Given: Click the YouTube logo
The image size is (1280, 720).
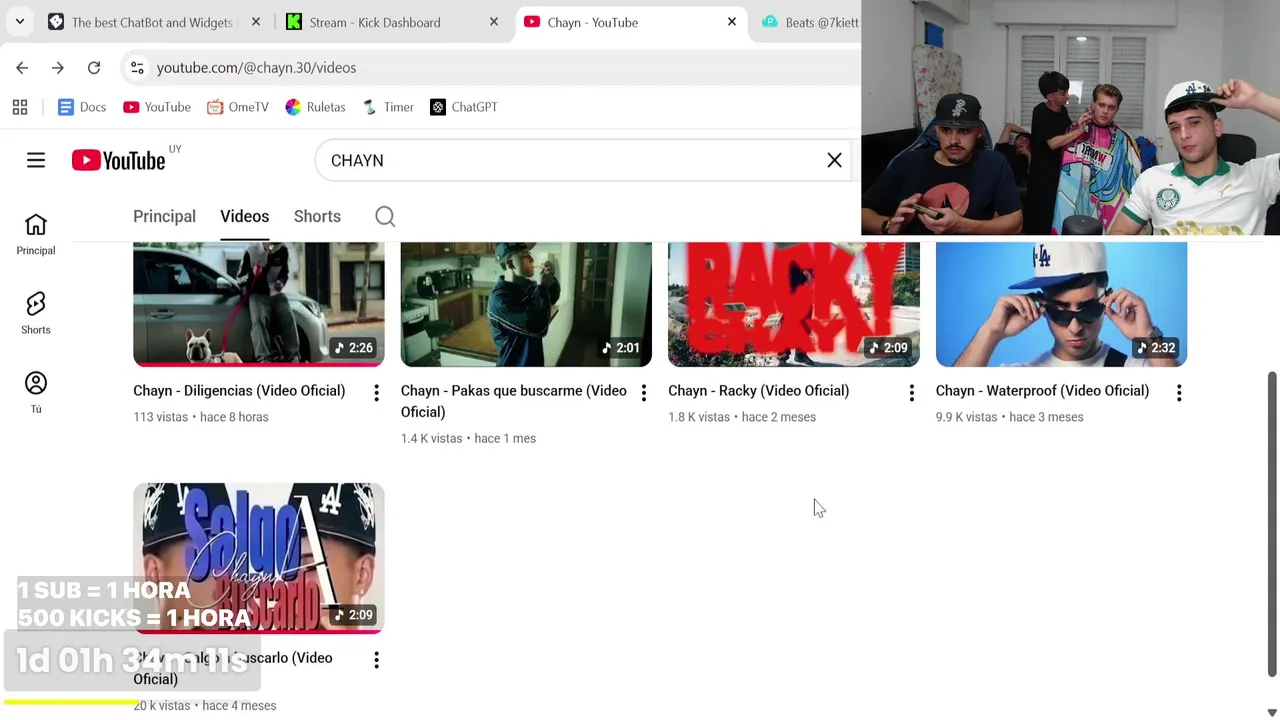Looking at the screenshot, I should point(118,160).
